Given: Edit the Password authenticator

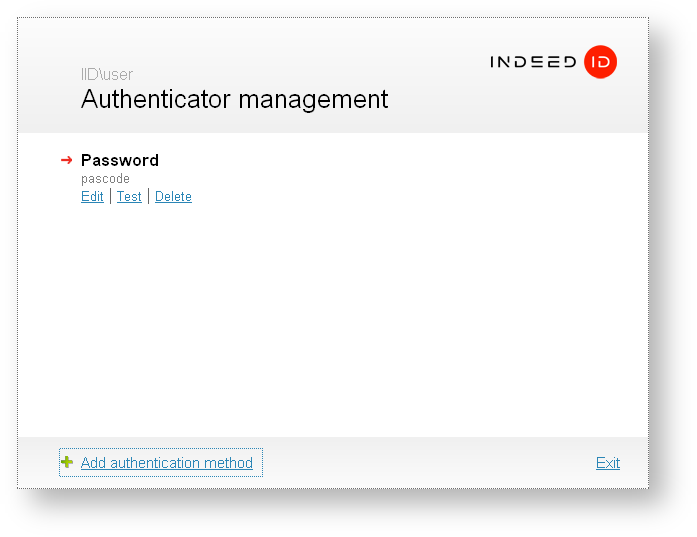Looking at the screenshot, I should 92,197.
